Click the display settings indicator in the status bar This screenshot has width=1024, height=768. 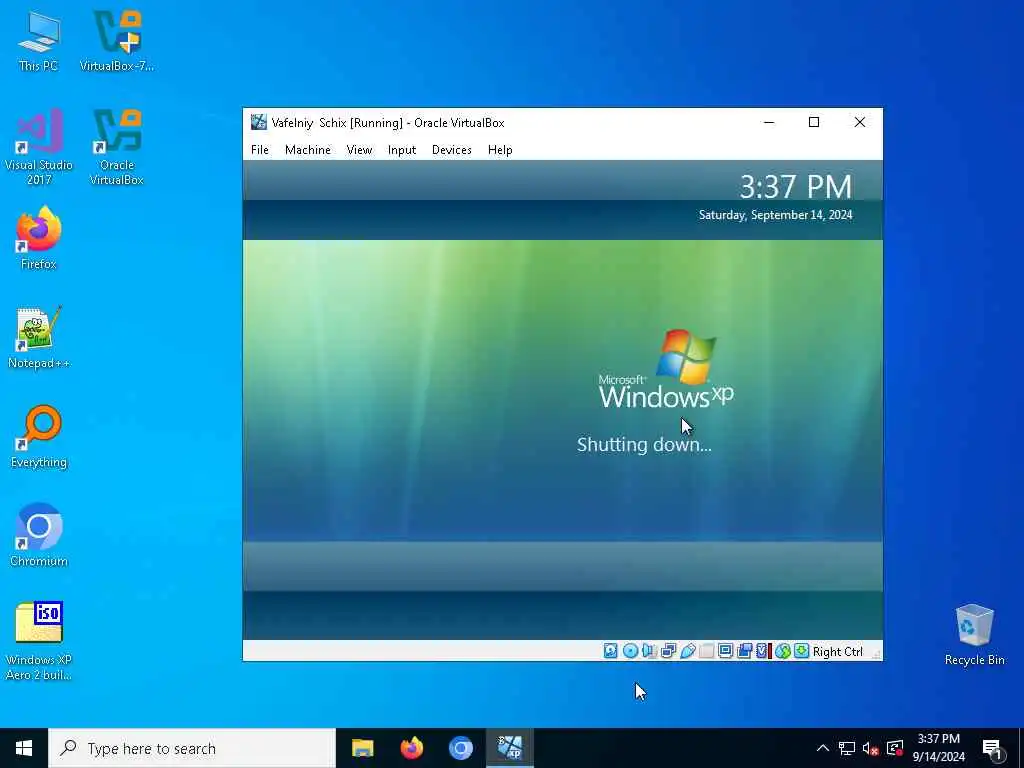[x=725, y=651]
